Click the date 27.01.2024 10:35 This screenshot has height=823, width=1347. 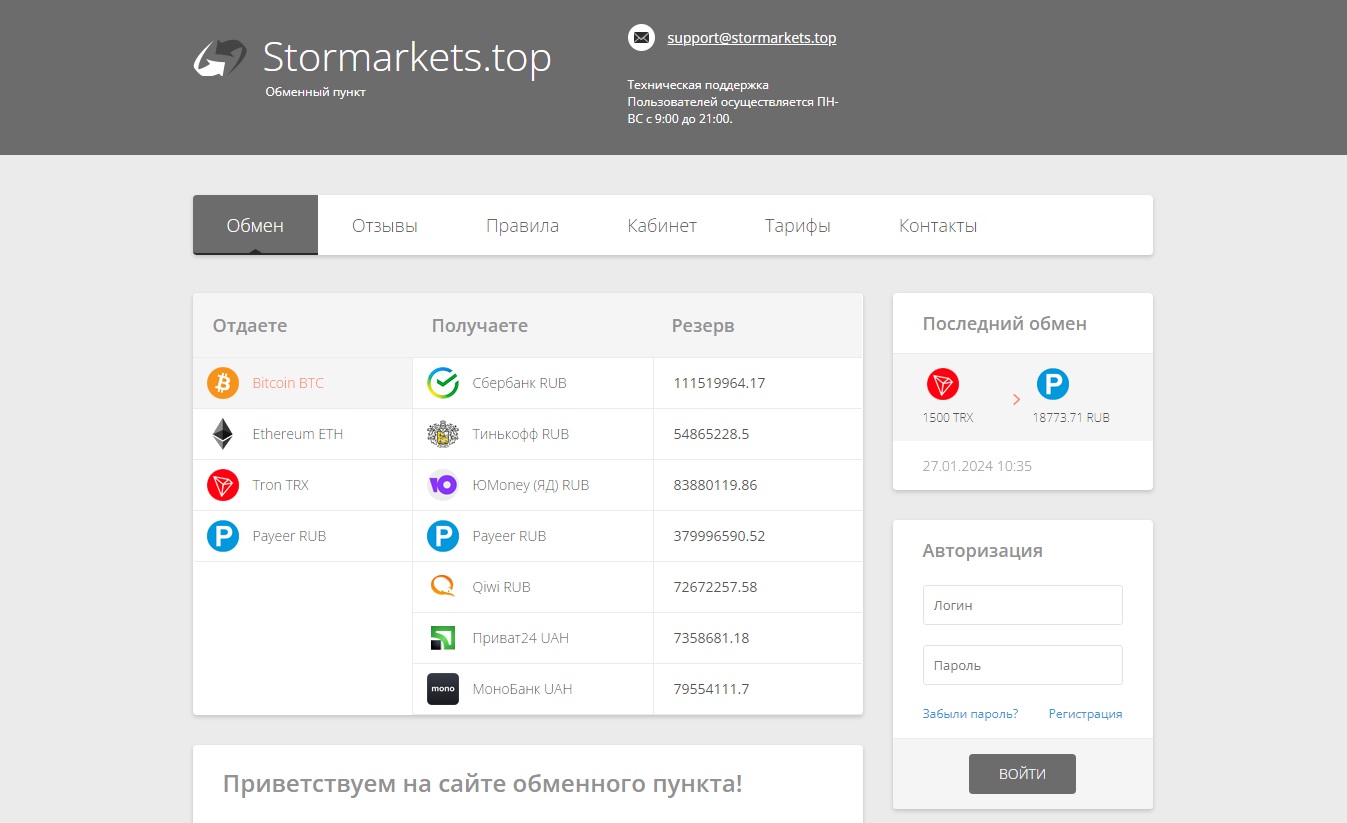[x=977, y=466]
